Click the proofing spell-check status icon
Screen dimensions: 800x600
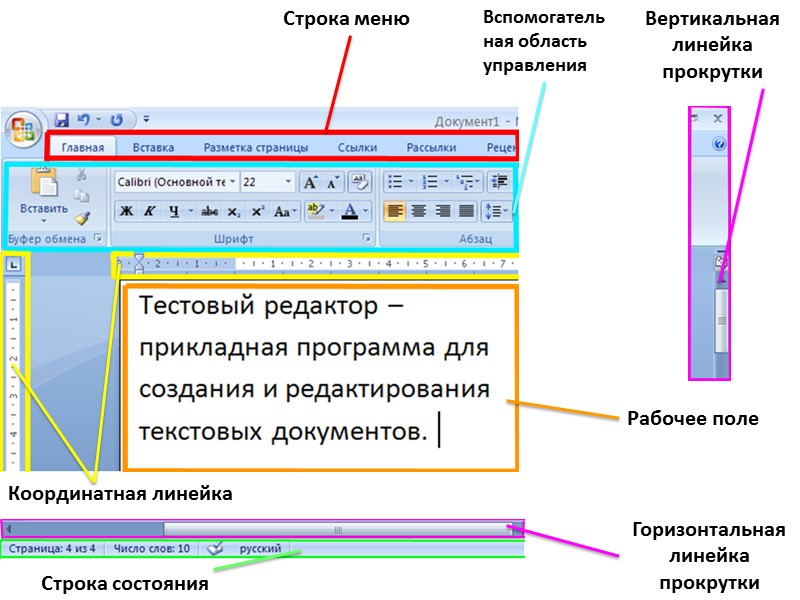pyautogui.click(x=215, y=548)
